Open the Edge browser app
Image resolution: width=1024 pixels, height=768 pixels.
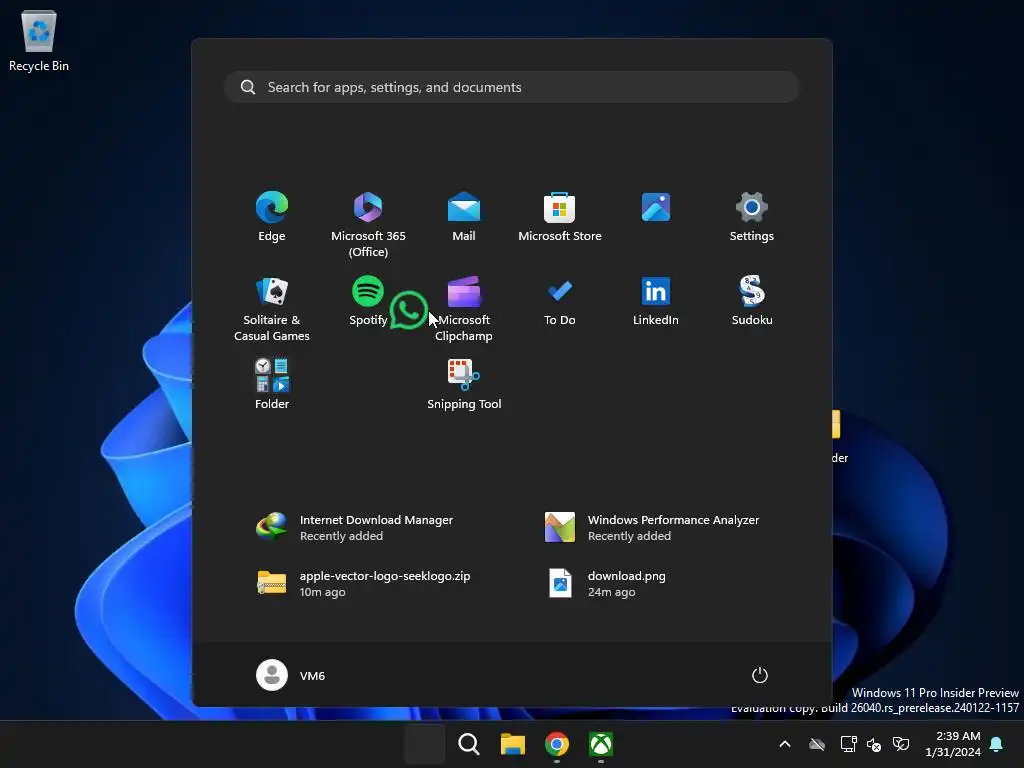point(272,217)
